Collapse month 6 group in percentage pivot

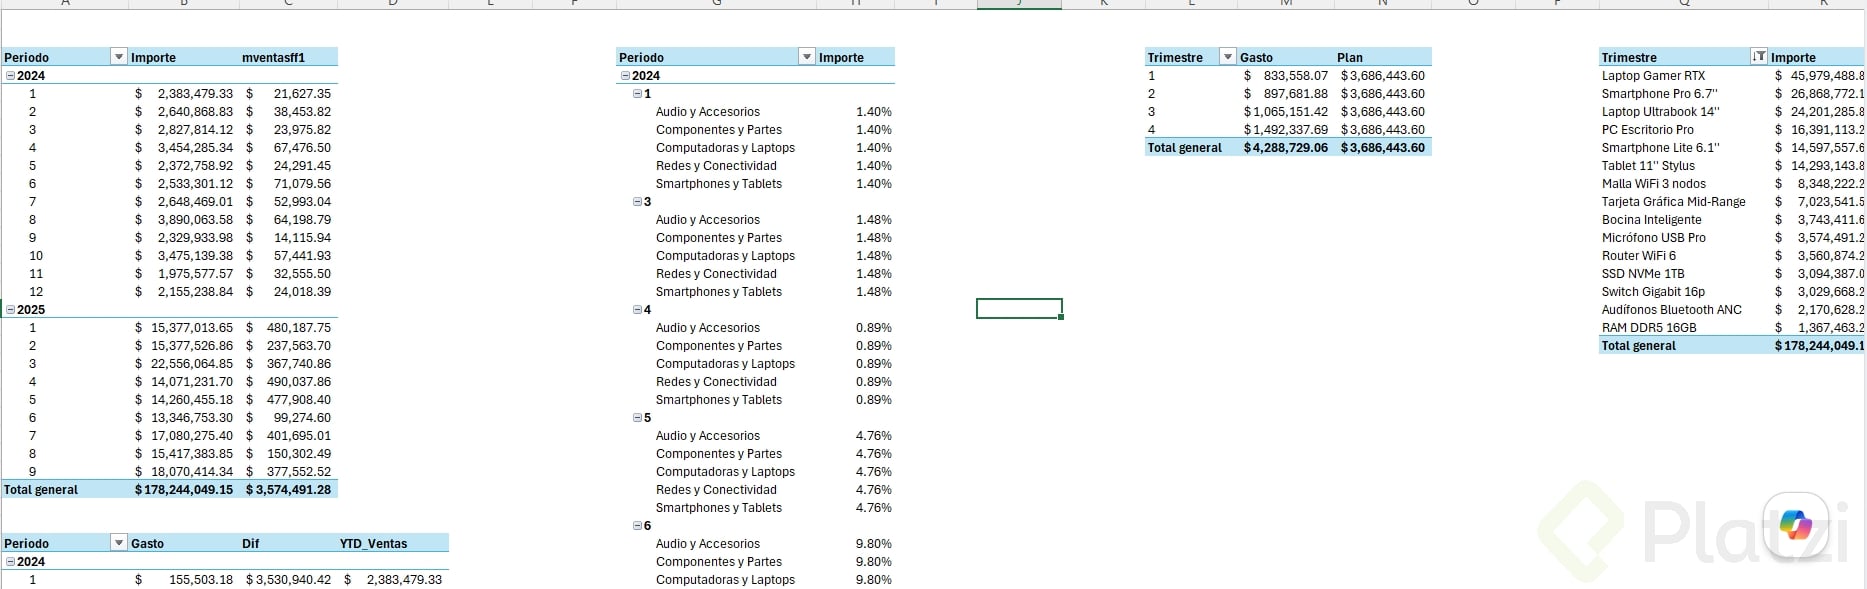pos(637,525)
